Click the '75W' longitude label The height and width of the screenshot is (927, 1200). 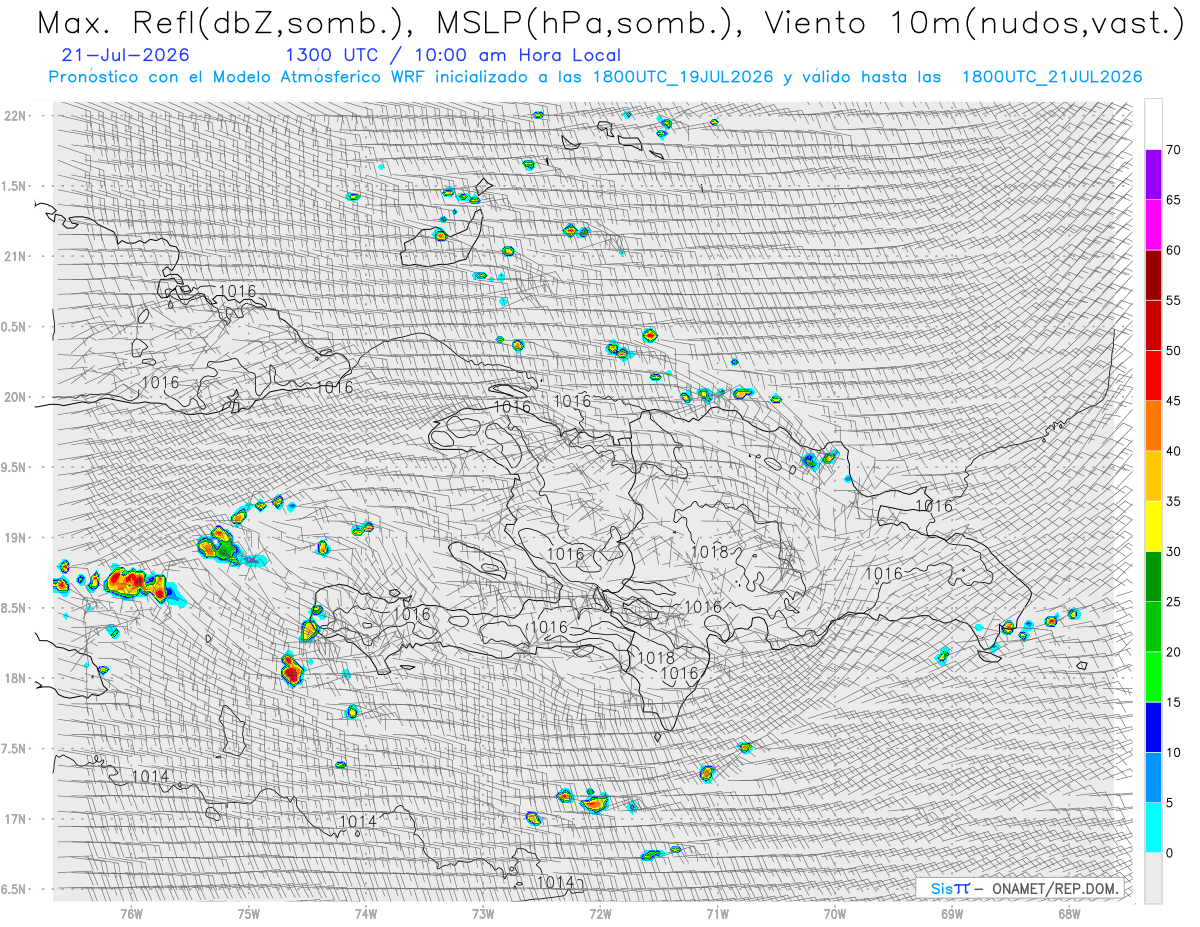248,913
